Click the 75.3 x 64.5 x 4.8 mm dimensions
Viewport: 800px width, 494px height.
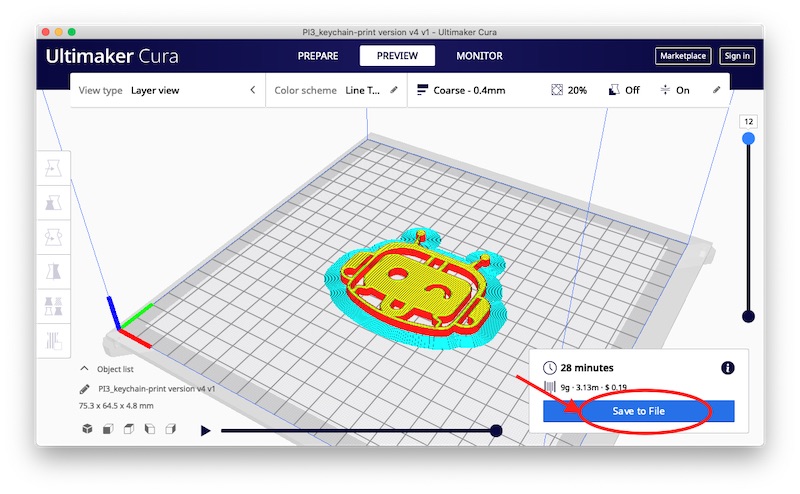pos(116,406)
